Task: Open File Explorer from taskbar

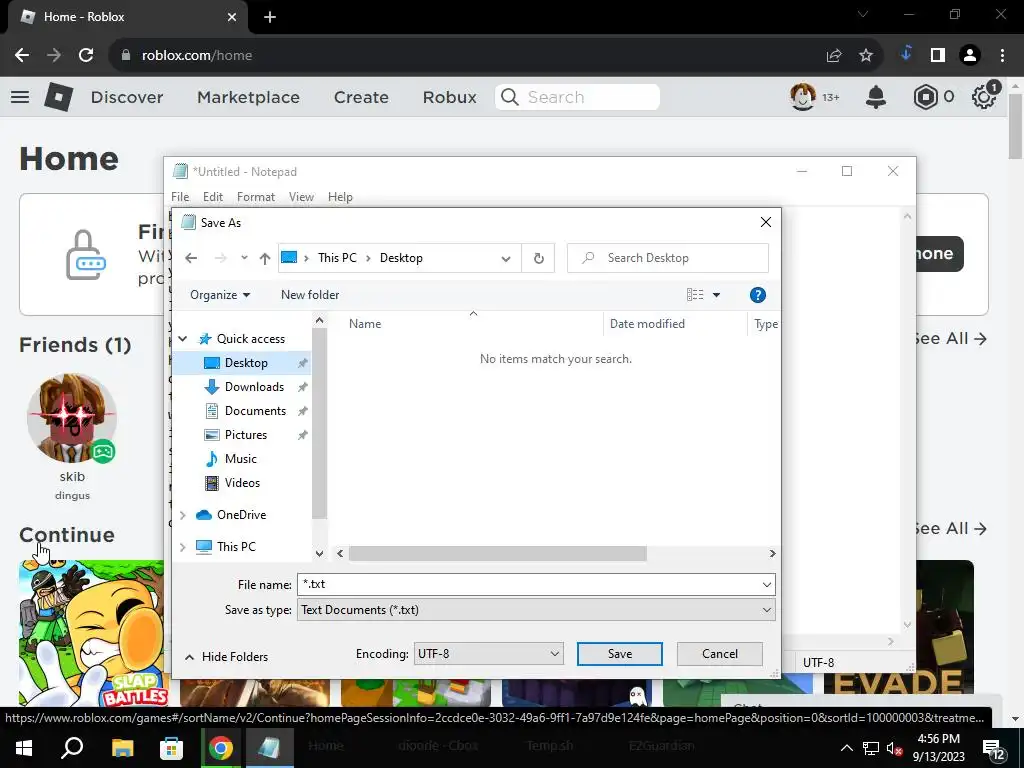Action: coord(122,747)
